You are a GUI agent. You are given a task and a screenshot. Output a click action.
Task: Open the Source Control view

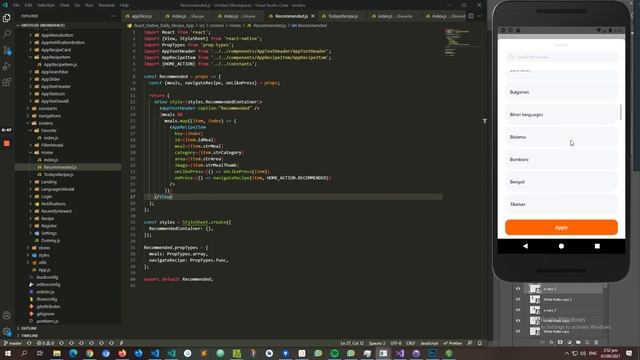pyautogui.click(x=7, y=50)
